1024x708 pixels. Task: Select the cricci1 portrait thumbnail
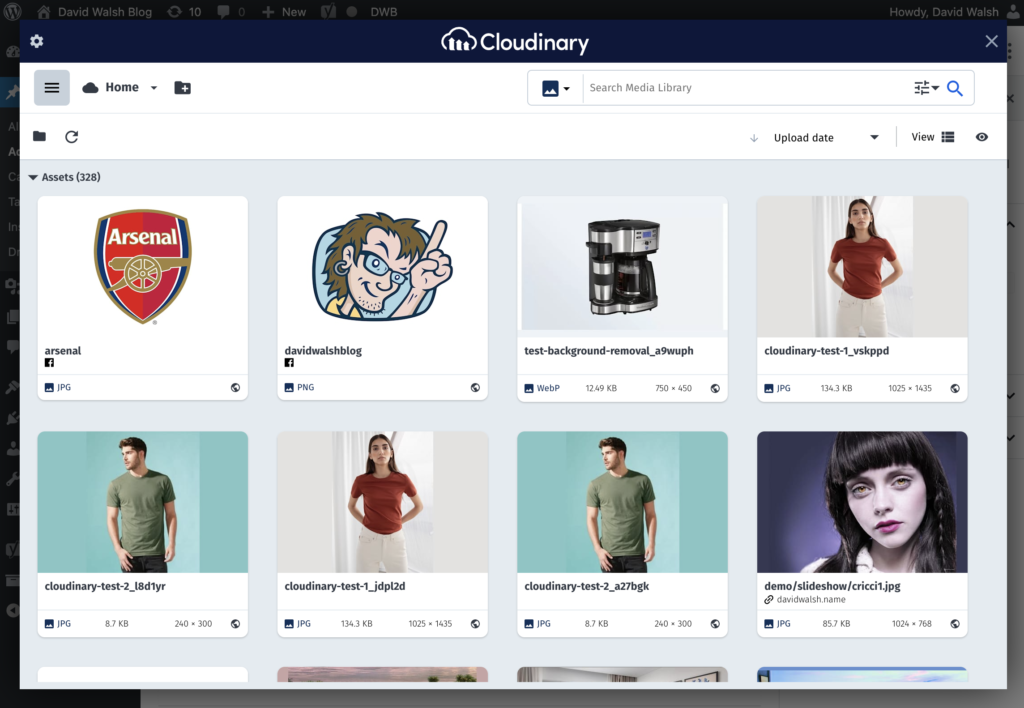[862, 502]
